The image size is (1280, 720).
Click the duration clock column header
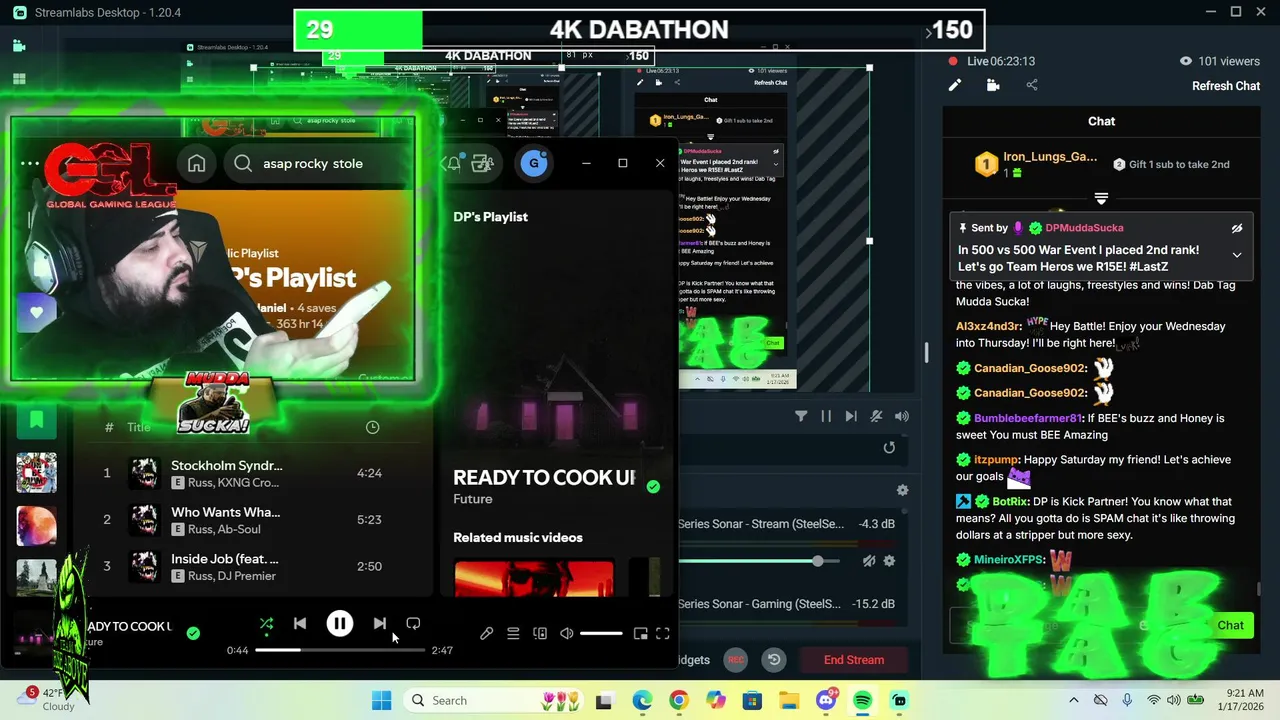coord(372,427)
